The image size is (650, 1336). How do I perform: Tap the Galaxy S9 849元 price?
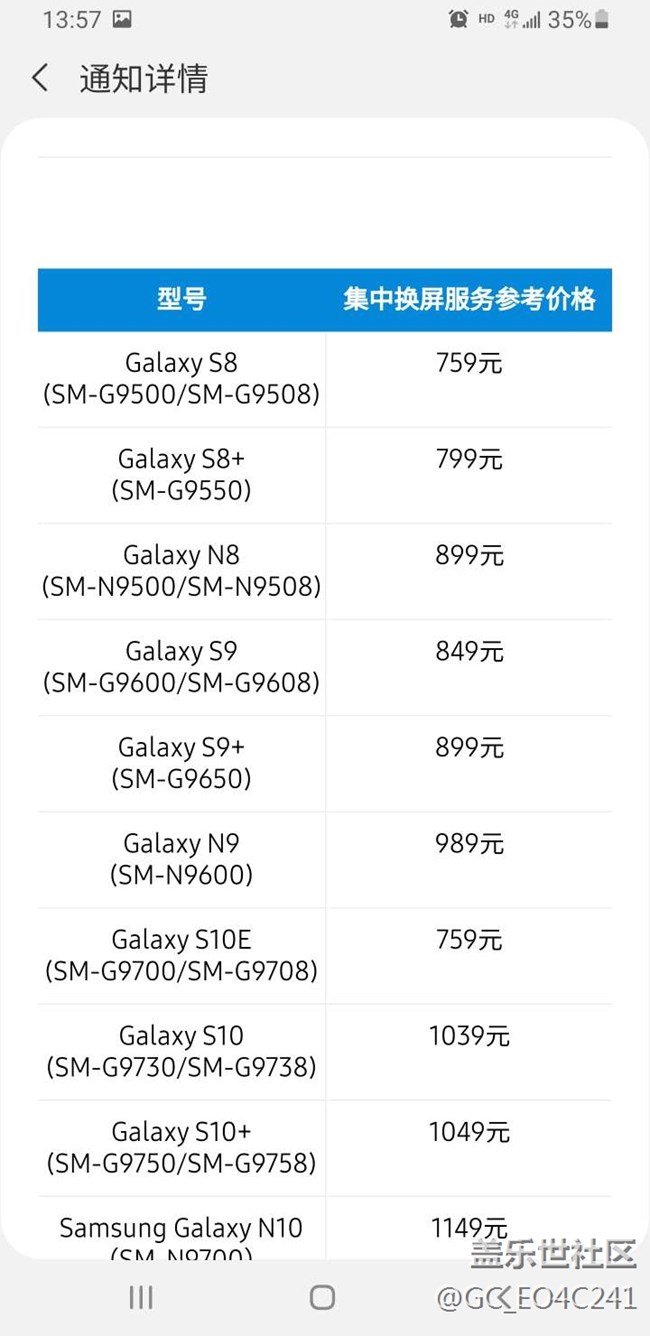pyautogui.click(x=469, y=652)
